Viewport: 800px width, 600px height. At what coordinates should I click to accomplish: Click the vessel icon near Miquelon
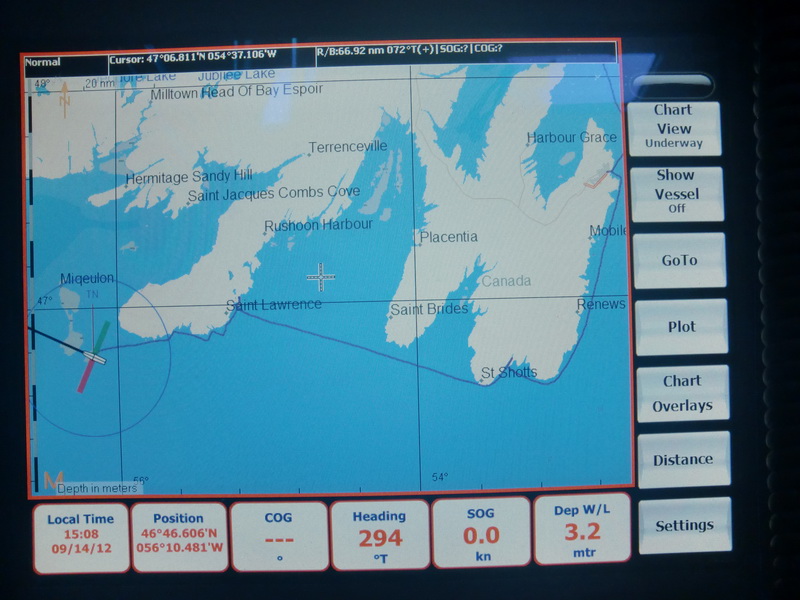click(x=94, y=356)
